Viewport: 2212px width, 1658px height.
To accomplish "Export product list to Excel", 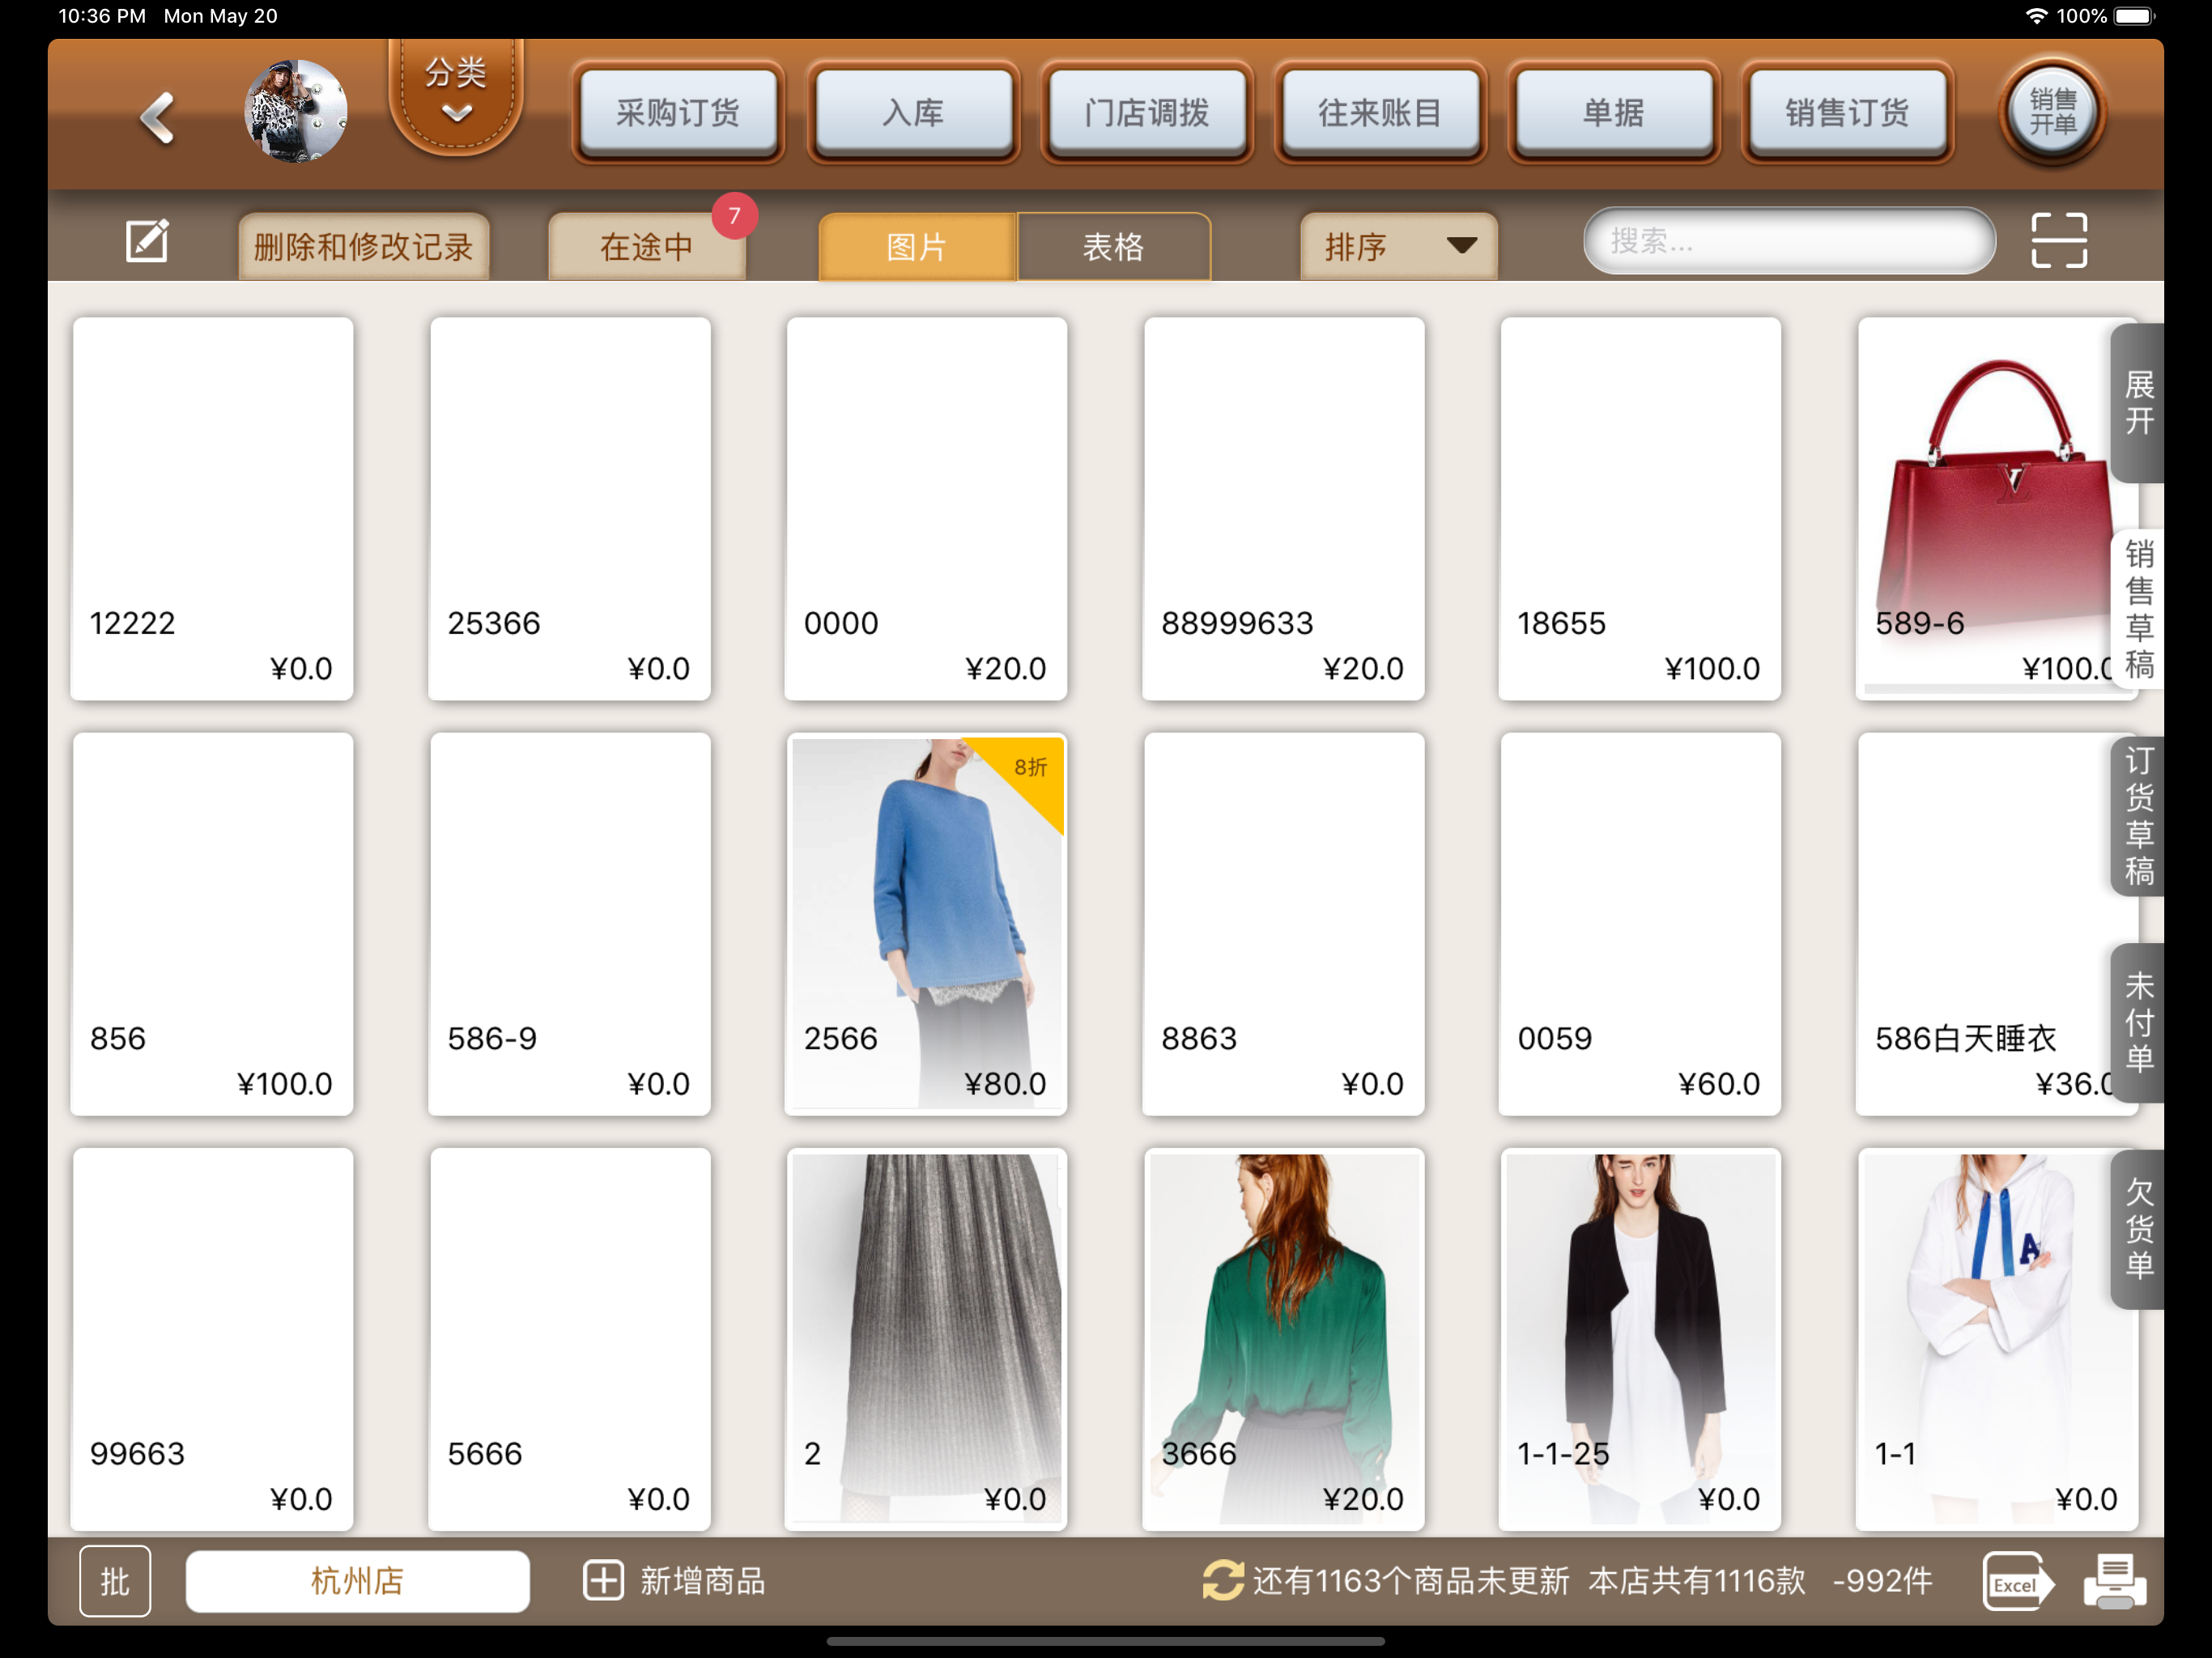I will (x=2016, y=1582).
